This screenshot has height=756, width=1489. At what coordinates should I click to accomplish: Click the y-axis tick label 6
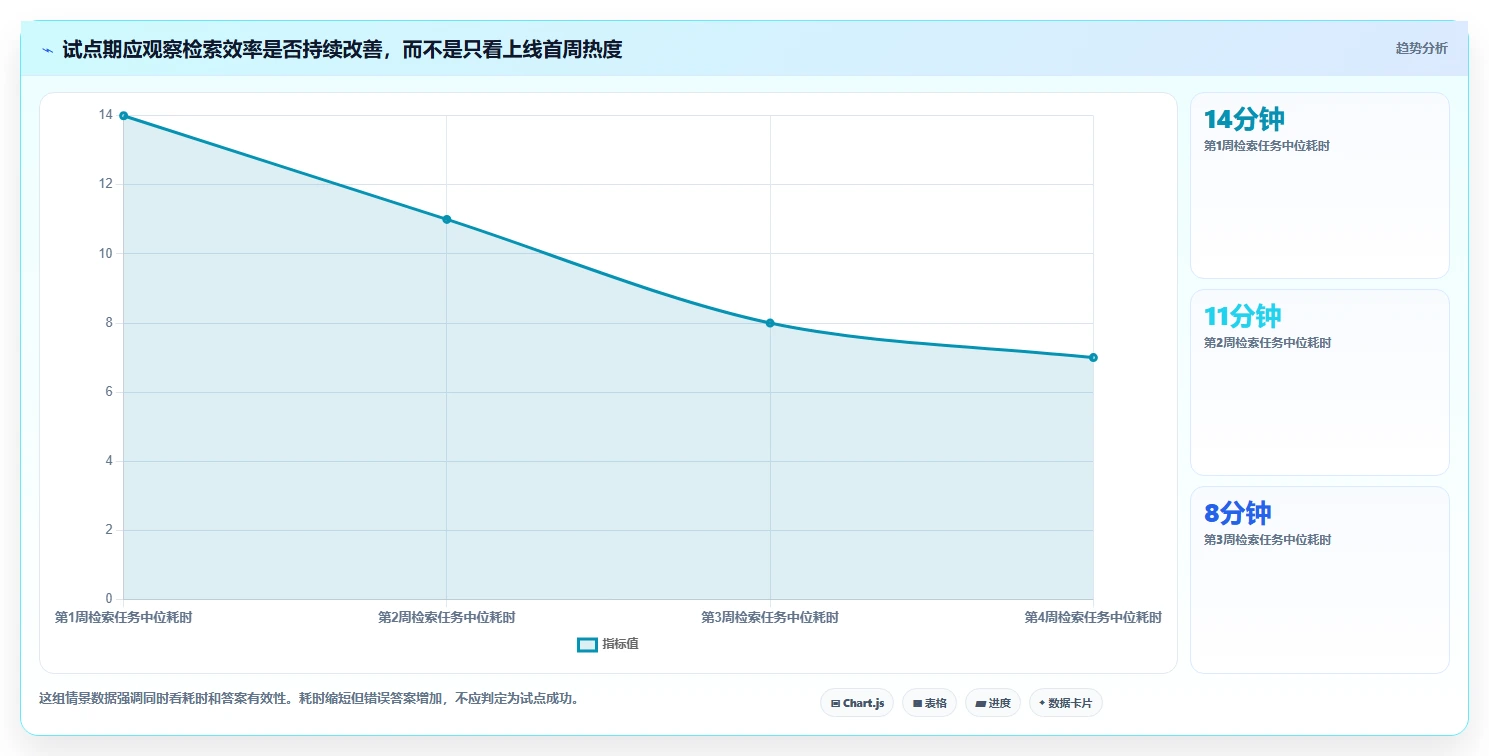(109, 392)
